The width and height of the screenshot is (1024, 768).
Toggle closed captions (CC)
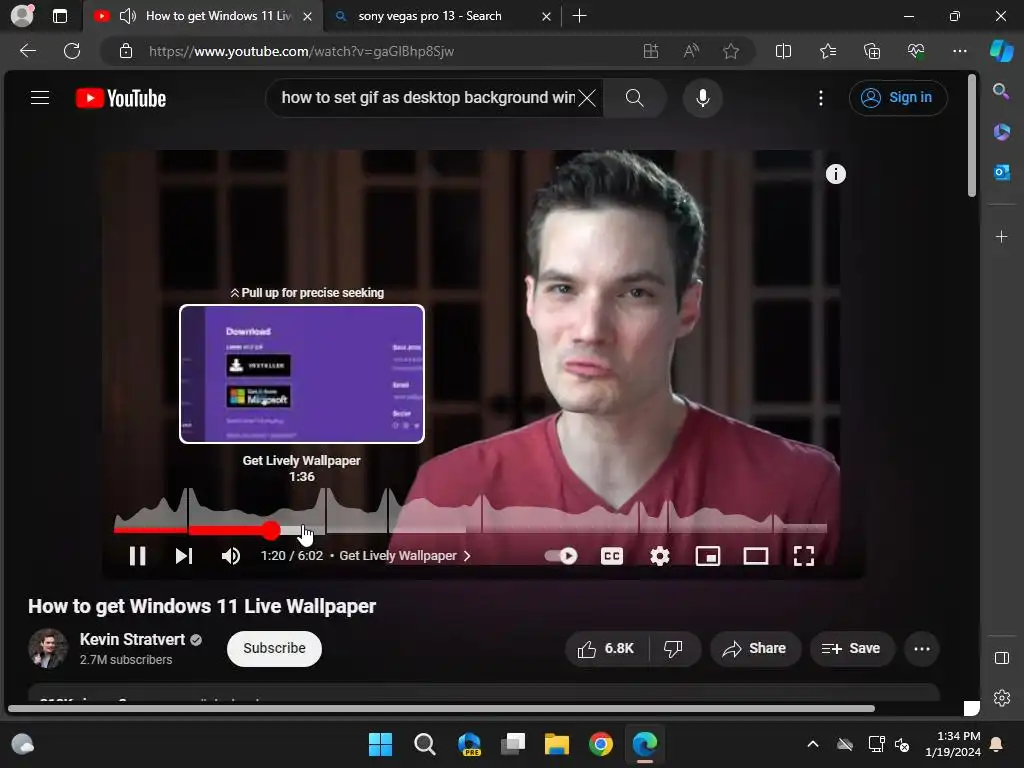(612, 556)
